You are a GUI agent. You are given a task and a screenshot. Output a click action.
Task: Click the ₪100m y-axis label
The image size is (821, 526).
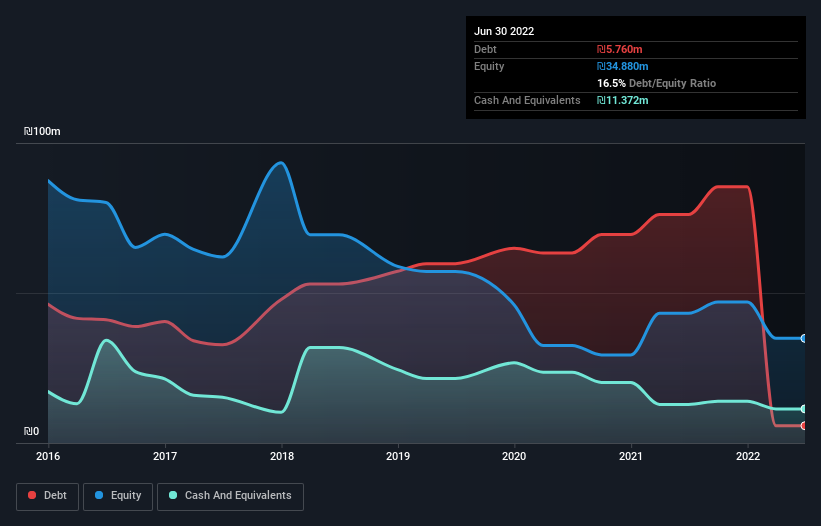[42, 131]
